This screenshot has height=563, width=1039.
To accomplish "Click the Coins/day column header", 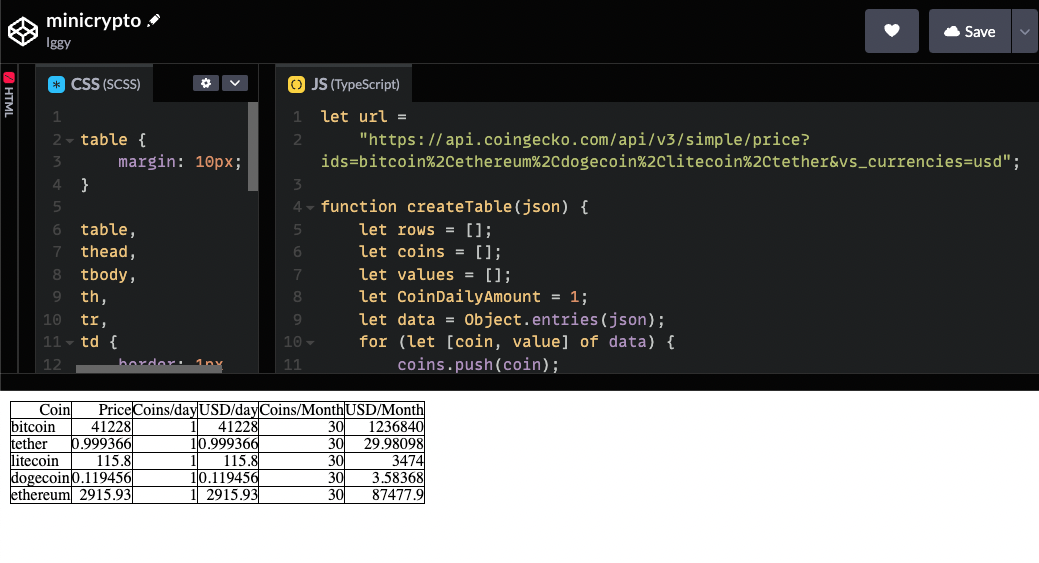I will click(x=165, y=410).
